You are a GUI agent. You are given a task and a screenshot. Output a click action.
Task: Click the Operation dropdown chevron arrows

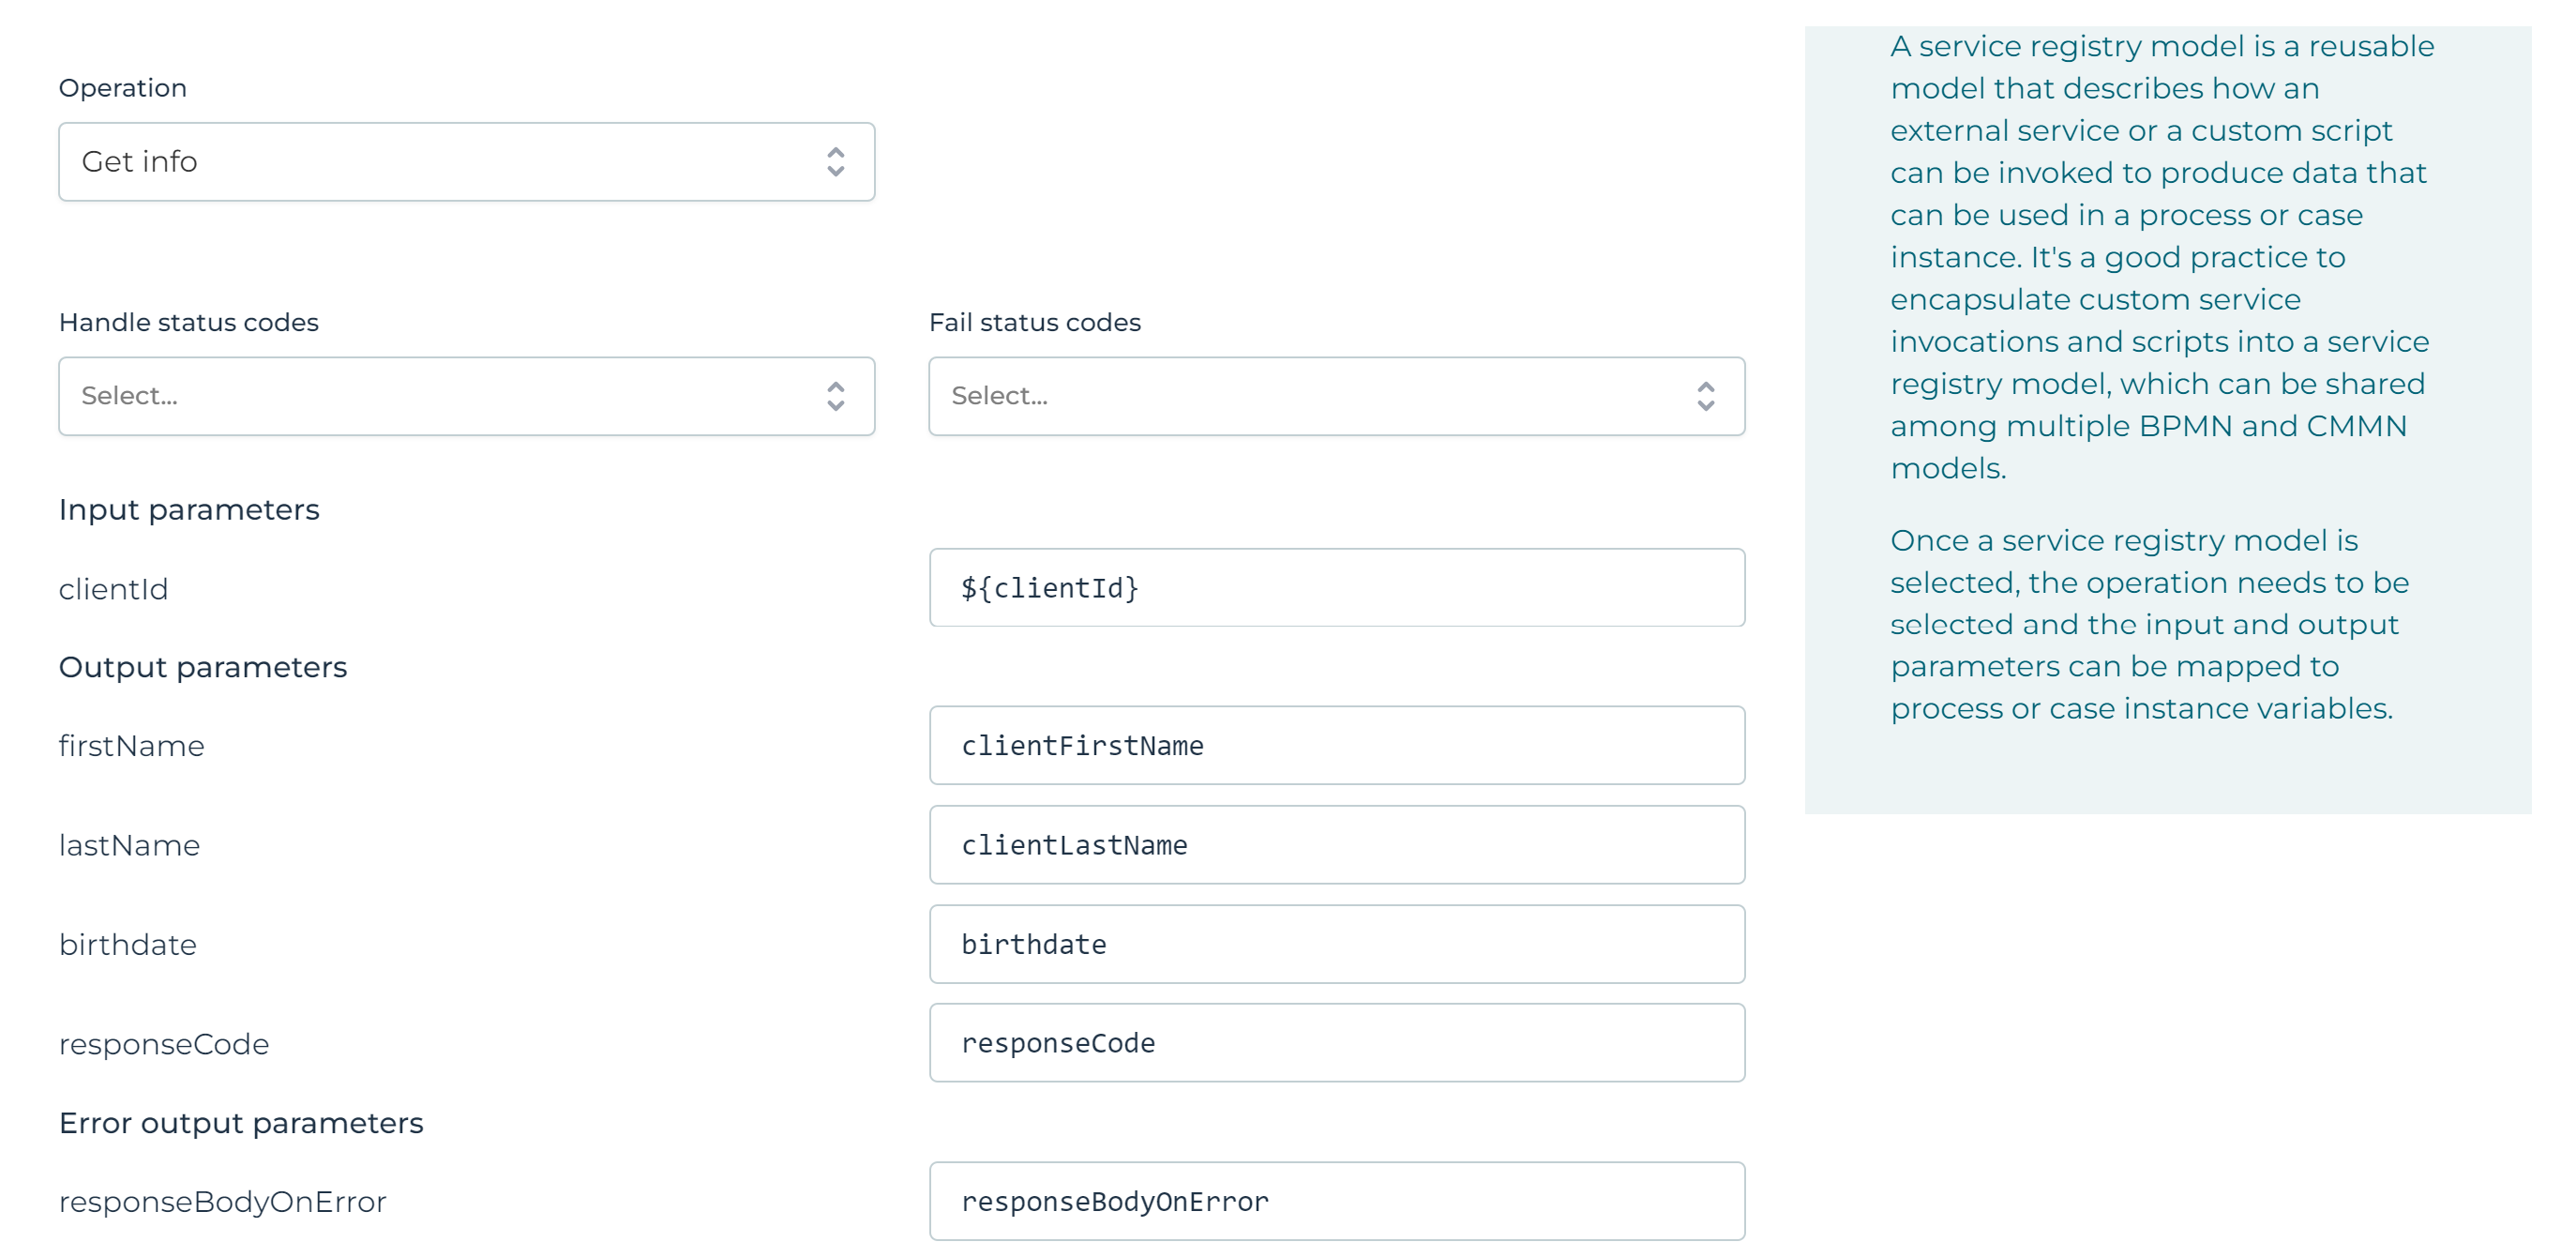coord(836,162)
